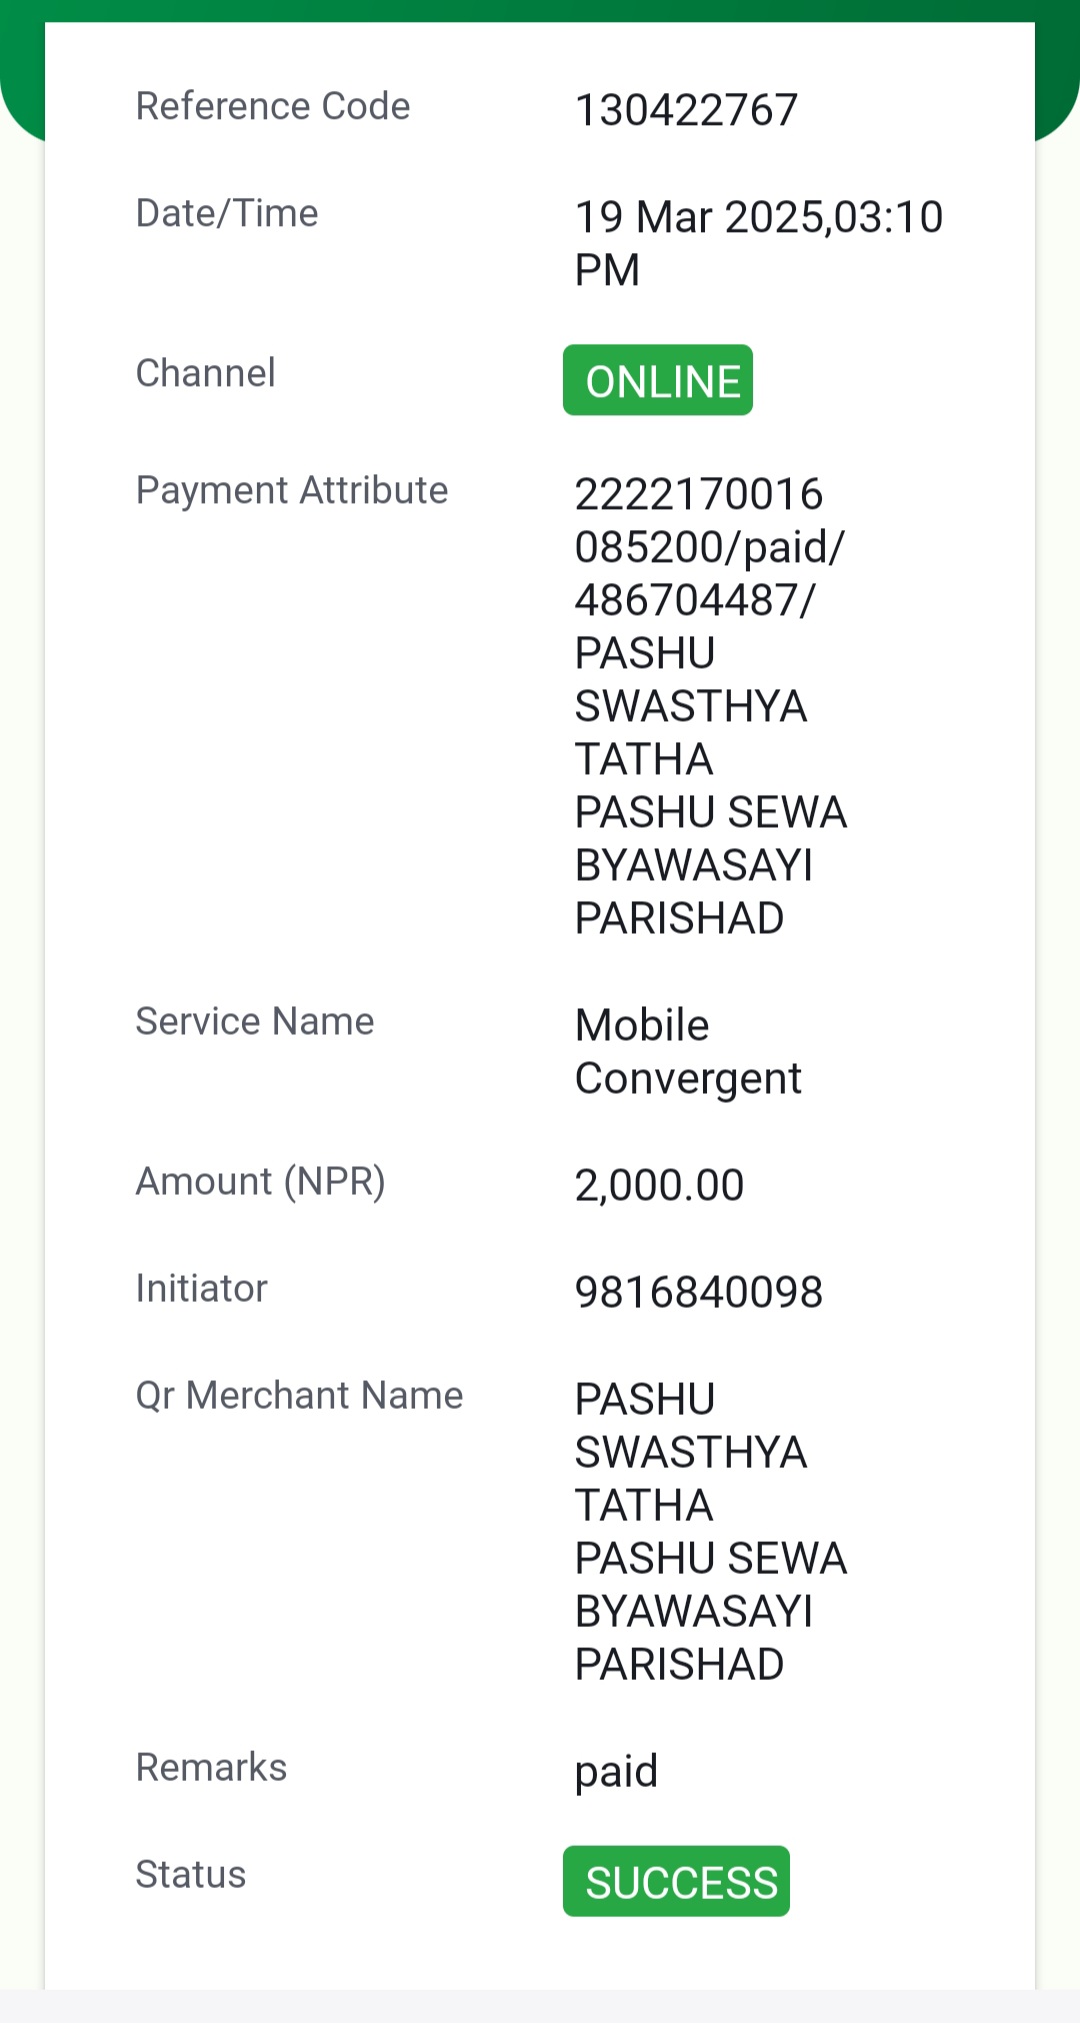The image size is (1080, 2023).
Task: Tap the SUCCESS status badge
Action: (x=676, y=1881)
